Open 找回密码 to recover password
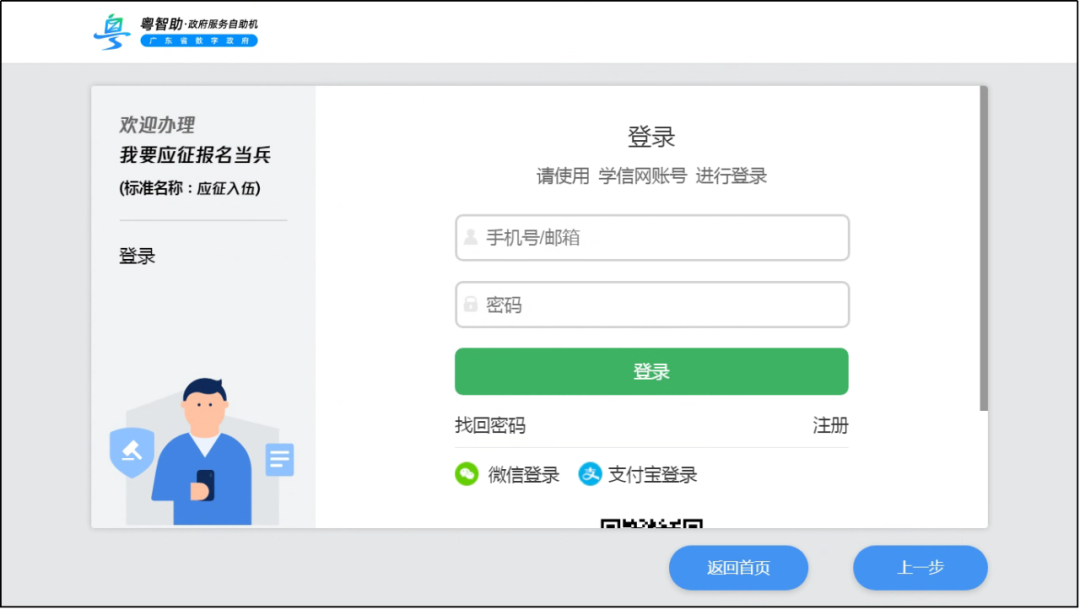The image size is (1080, 610). click(489, 425)
